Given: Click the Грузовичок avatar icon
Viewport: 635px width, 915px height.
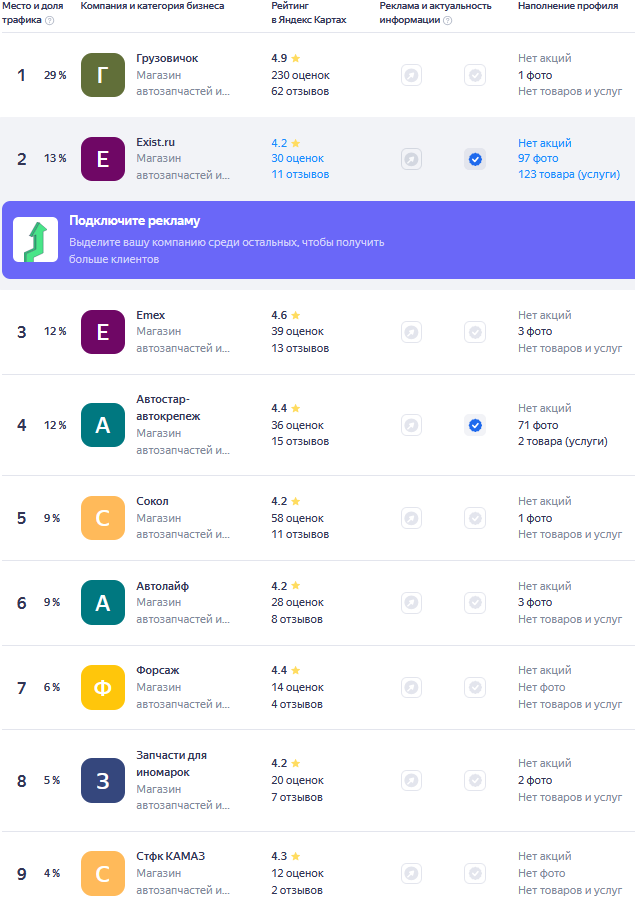Looking at the screenshot, I should pyautogui.click(x=103, y=75).
